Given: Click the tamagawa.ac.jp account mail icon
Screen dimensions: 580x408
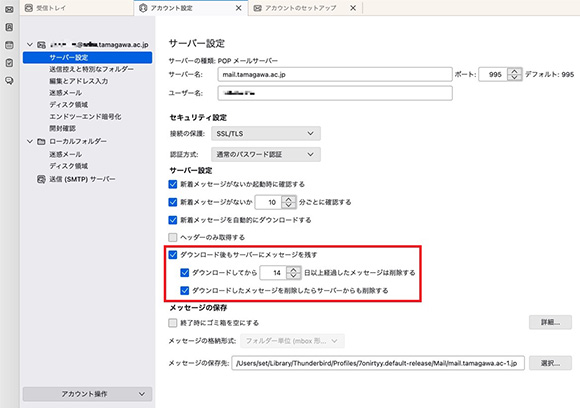Looking at the screenshot, I should coord(41,45).
